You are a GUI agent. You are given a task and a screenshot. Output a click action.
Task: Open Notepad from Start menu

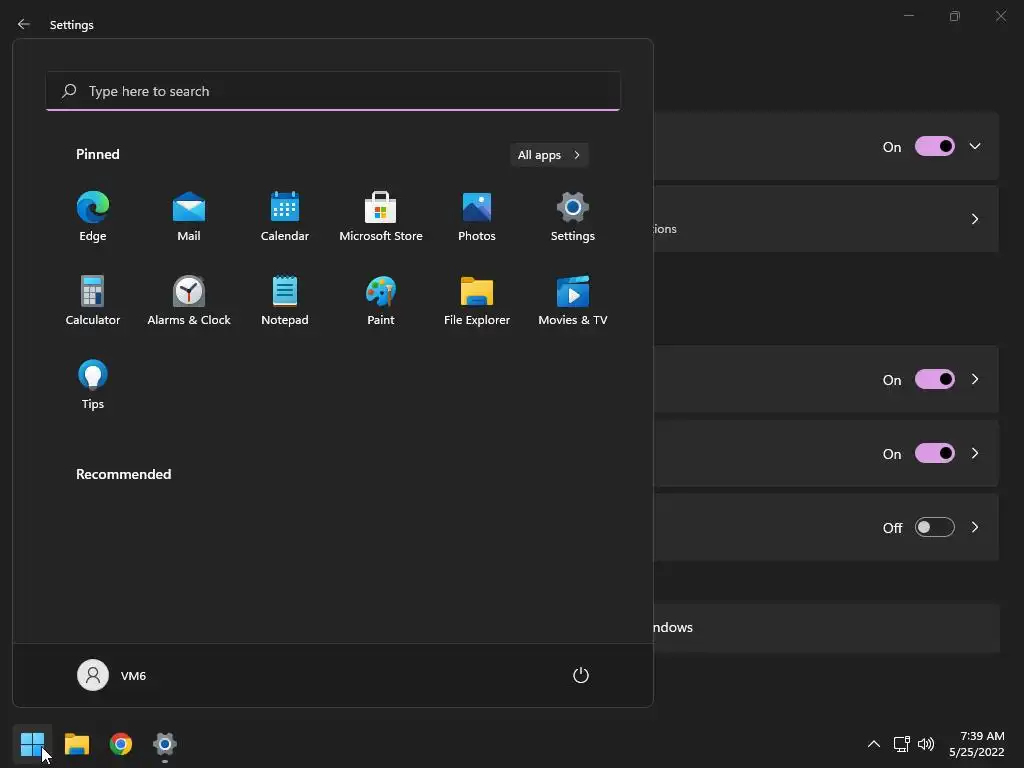tap(285, 300)
